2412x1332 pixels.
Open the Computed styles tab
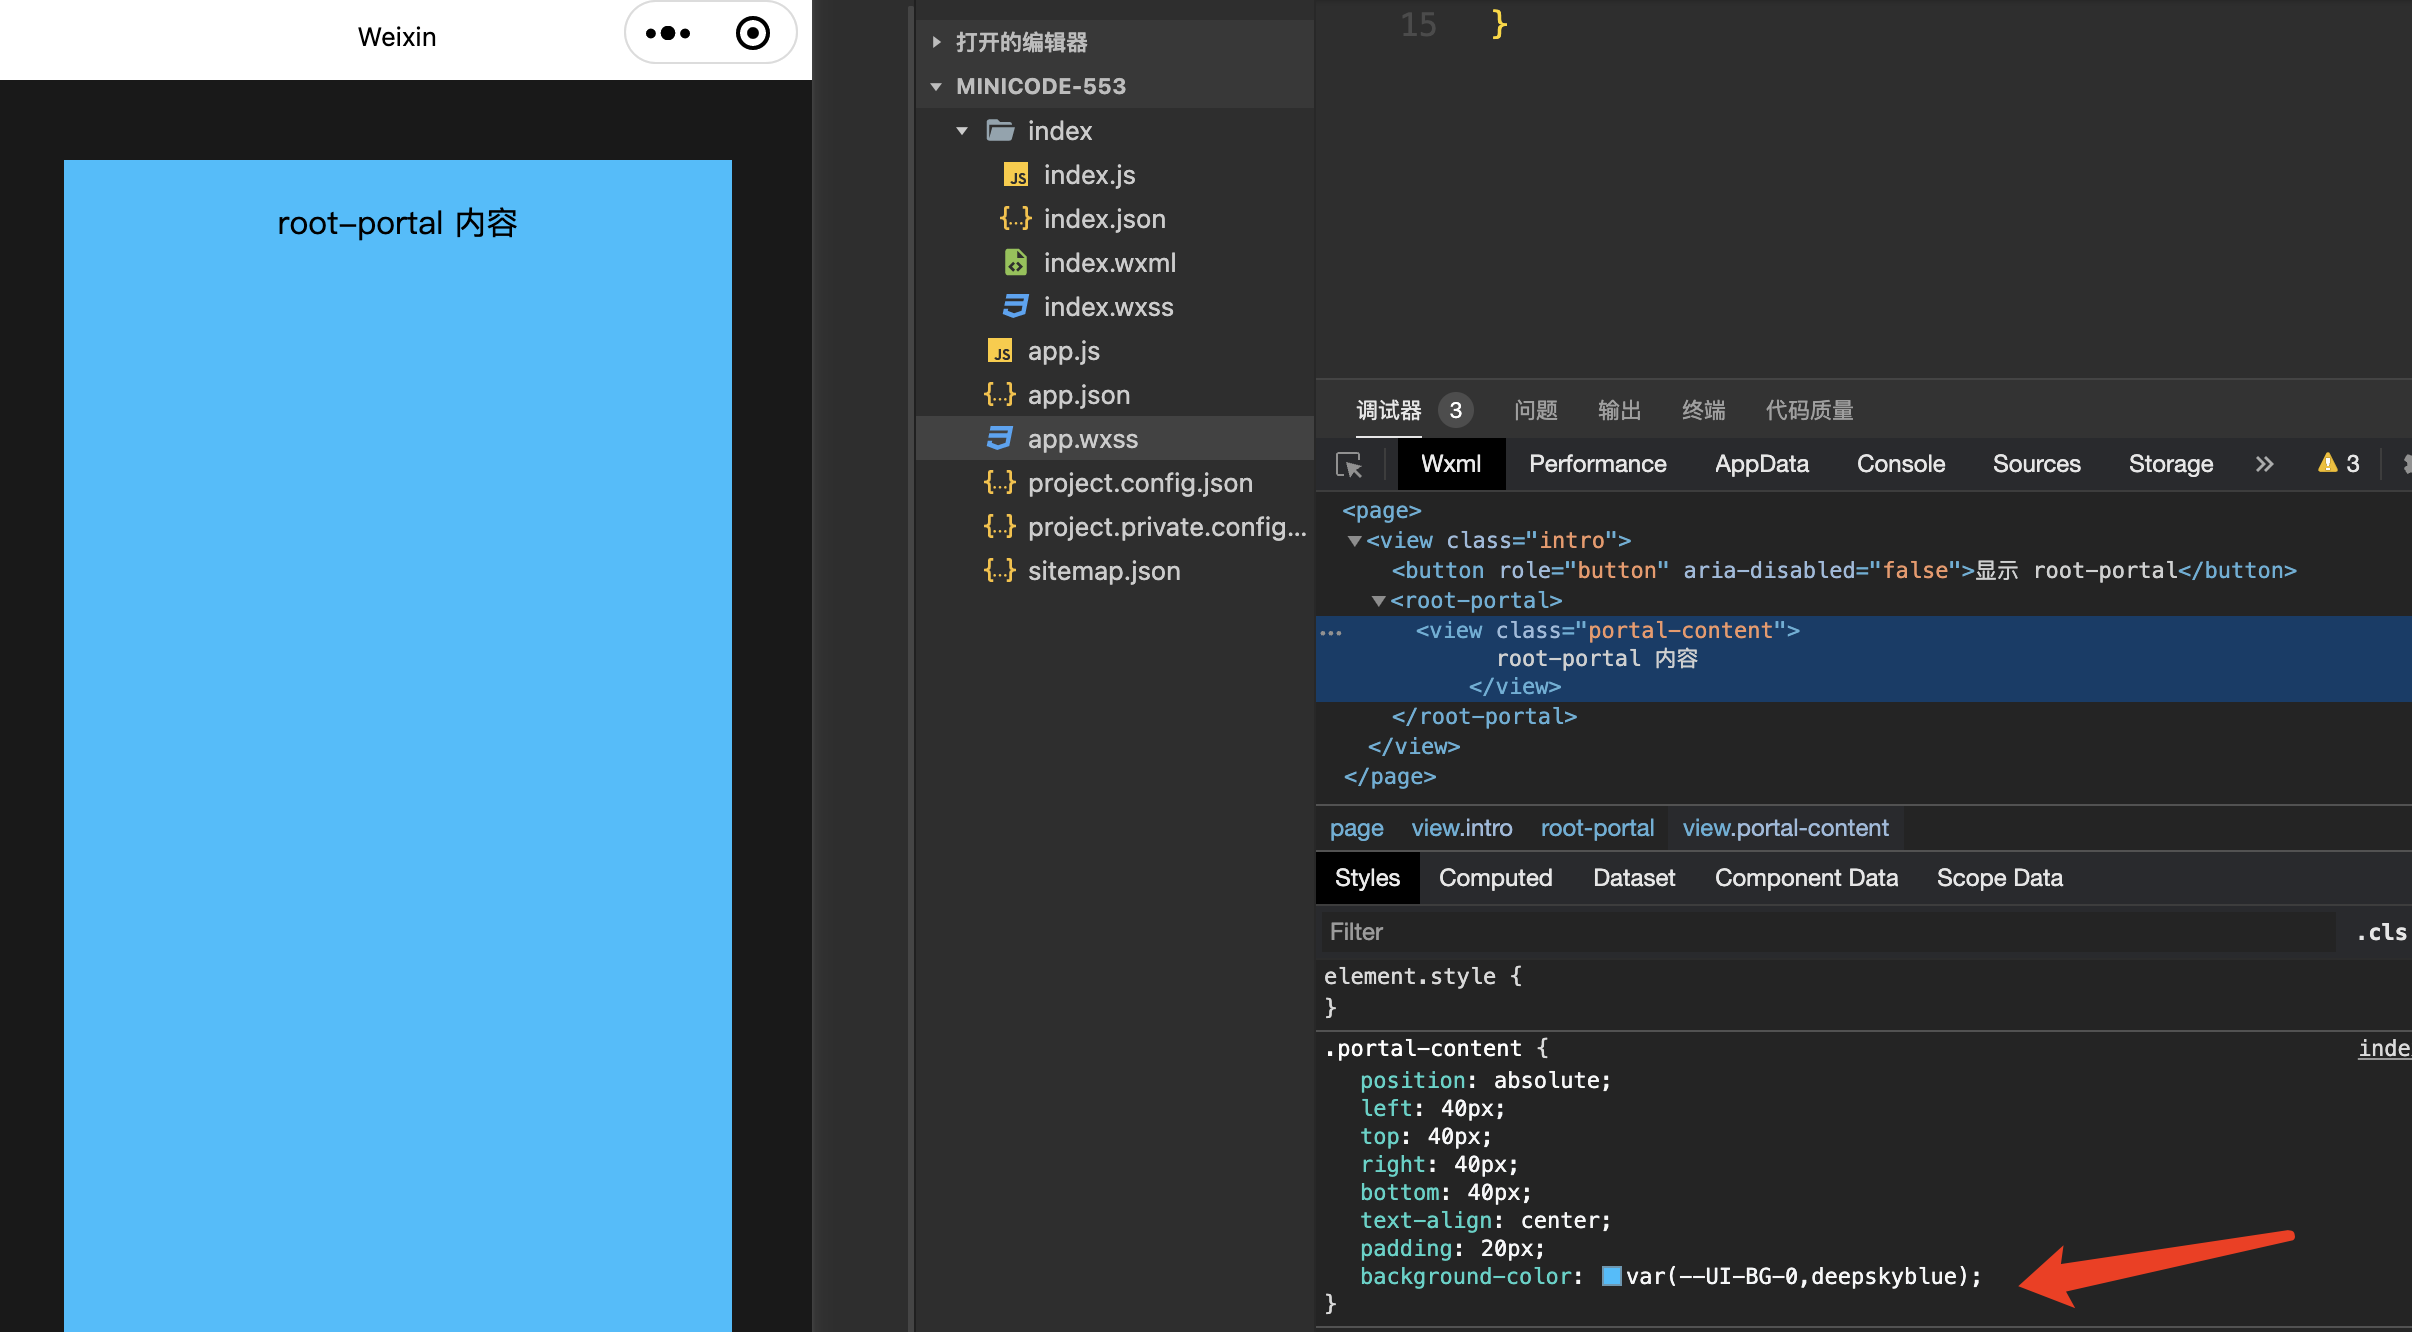click(x=1495, y=878)
